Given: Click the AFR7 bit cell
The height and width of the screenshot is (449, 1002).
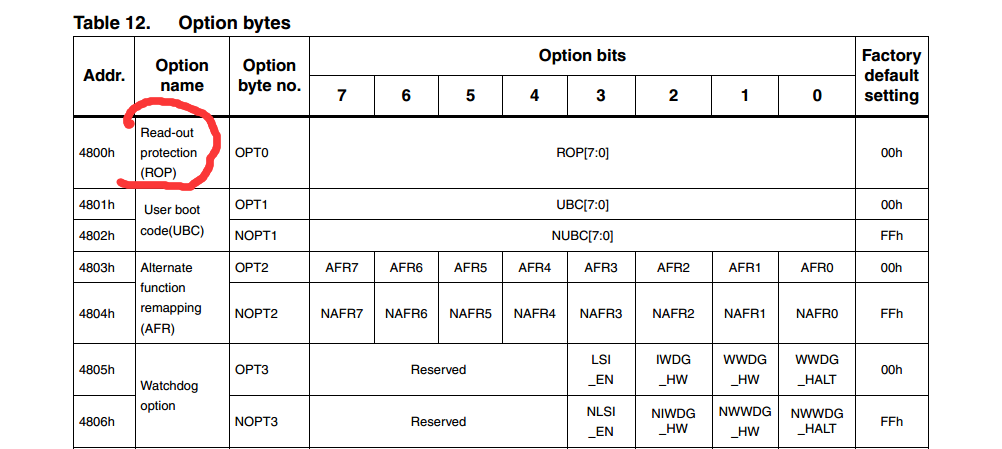Looking at the screenshot, I should pyautogui.click(x=342, y=268).
